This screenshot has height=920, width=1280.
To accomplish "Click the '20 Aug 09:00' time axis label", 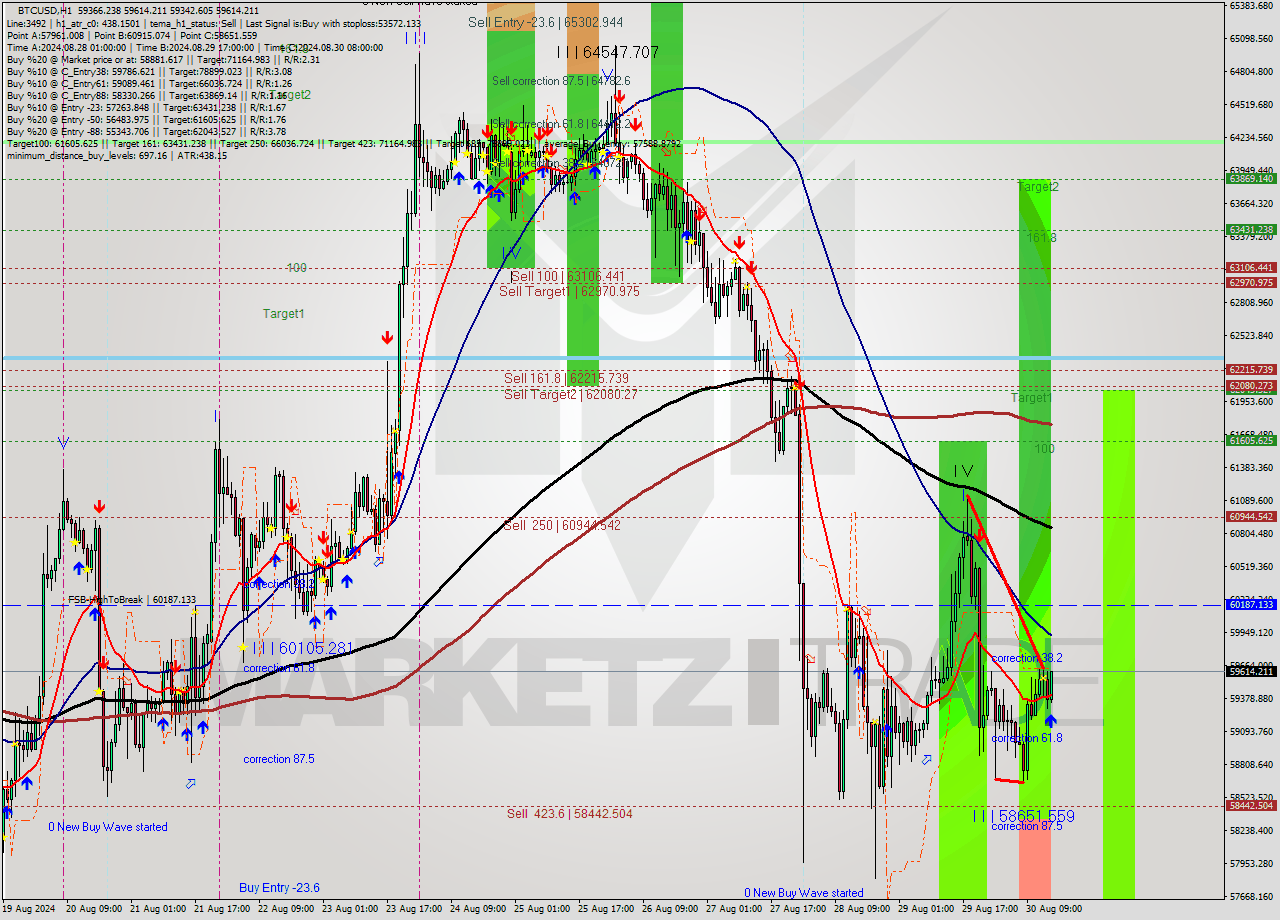I will coord(92,909).
